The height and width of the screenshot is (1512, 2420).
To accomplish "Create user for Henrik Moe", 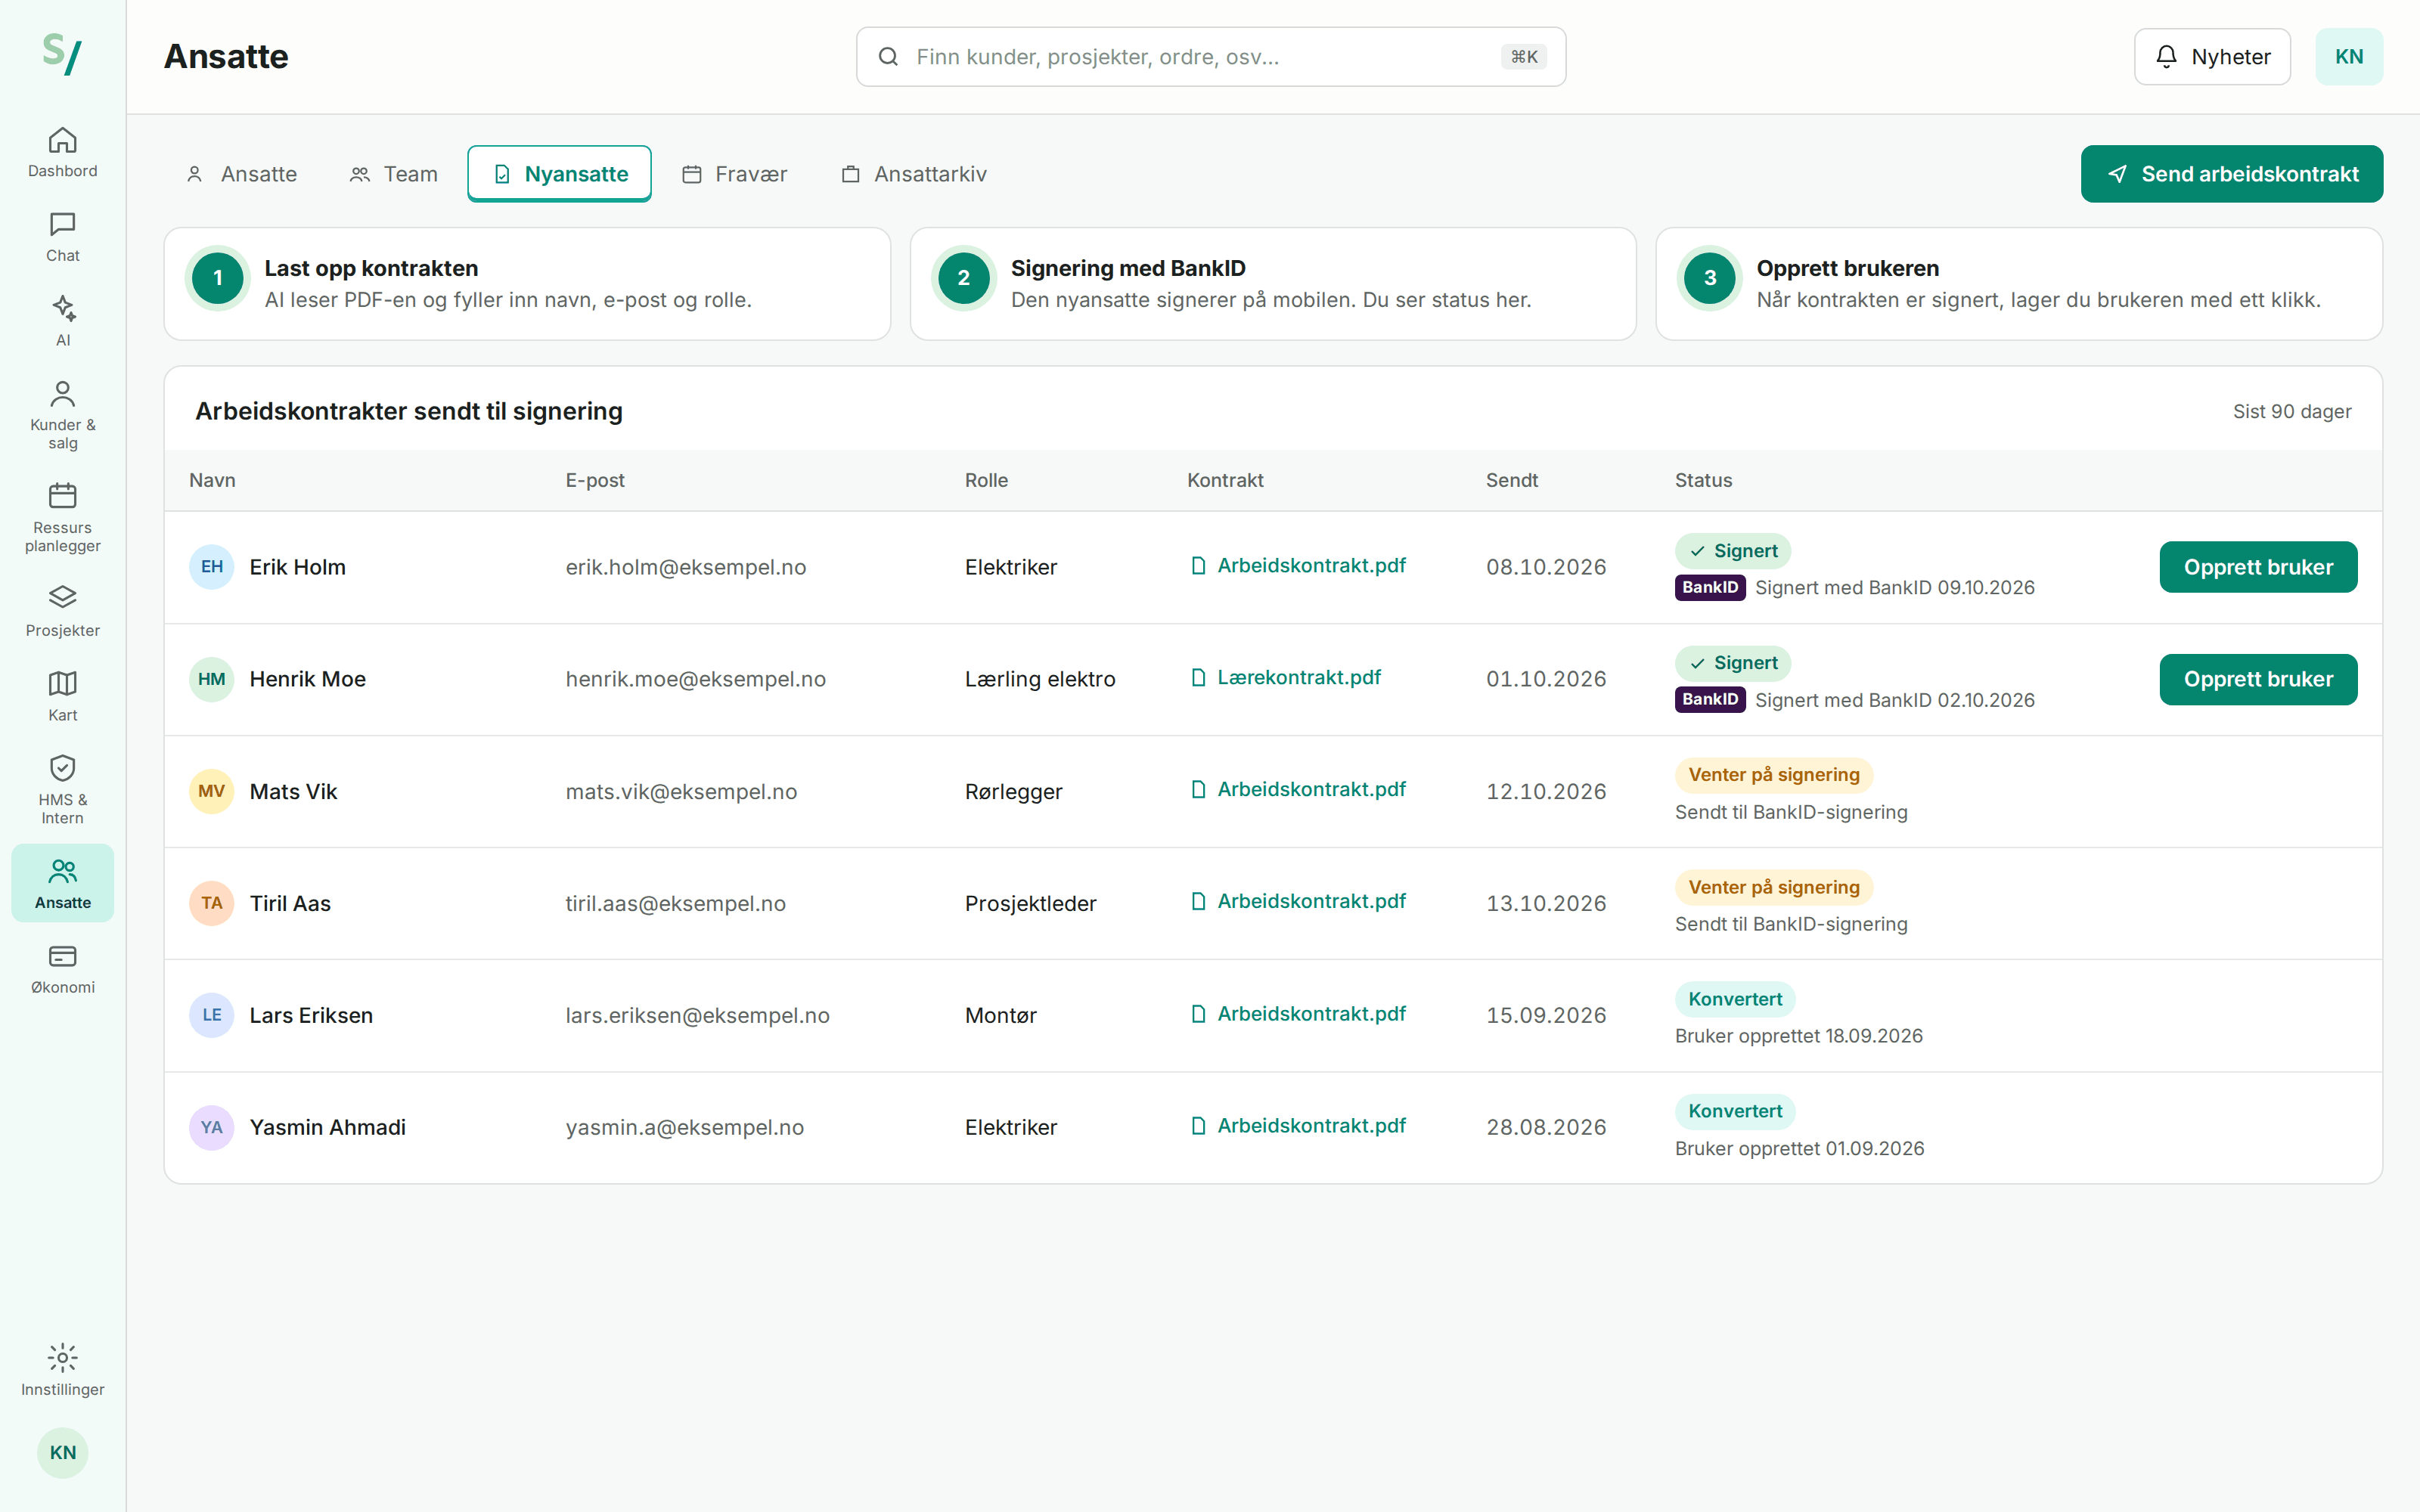I will coord(2258,679).
